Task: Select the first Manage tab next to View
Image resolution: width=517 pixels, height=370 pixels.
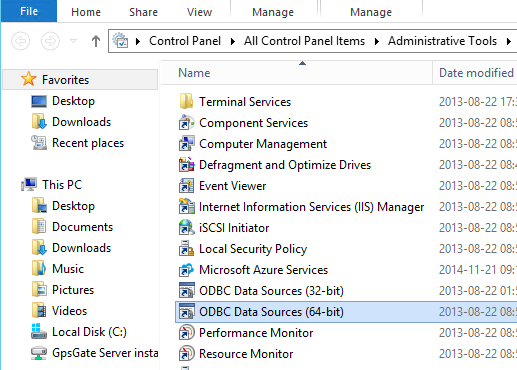Action: click(273, 12)
